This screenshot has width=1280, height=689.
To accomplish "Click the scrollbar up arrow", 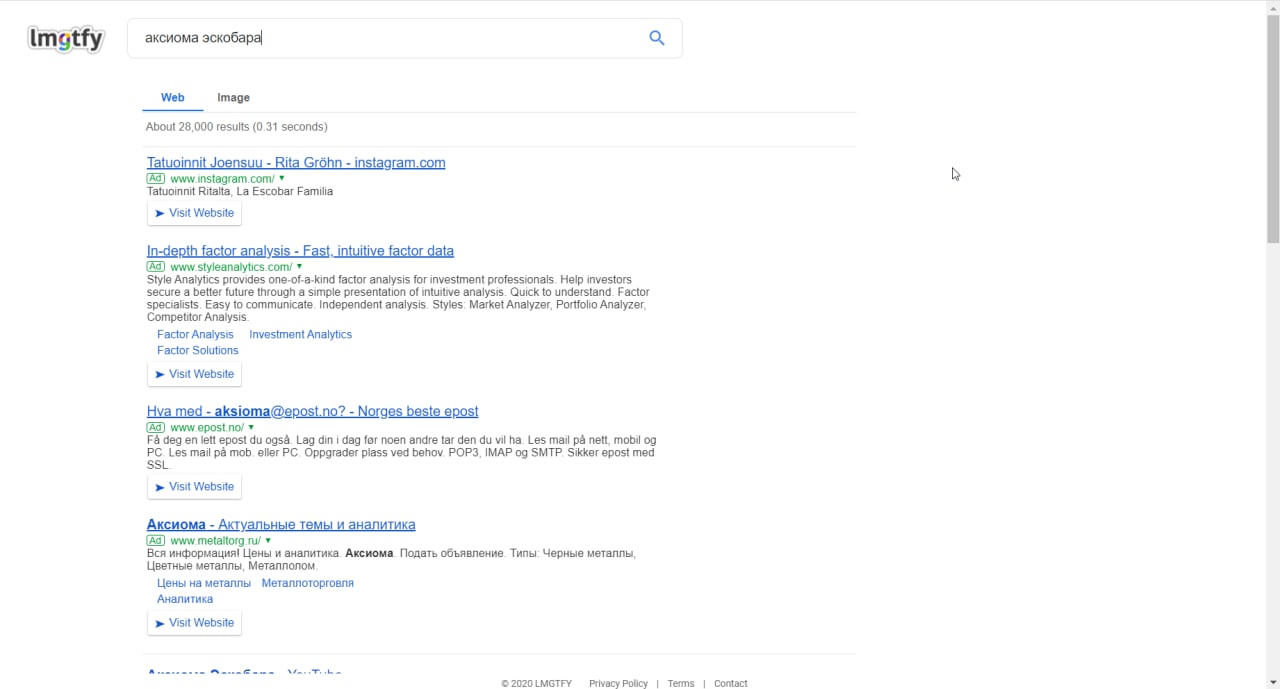I will [1273, 7].
